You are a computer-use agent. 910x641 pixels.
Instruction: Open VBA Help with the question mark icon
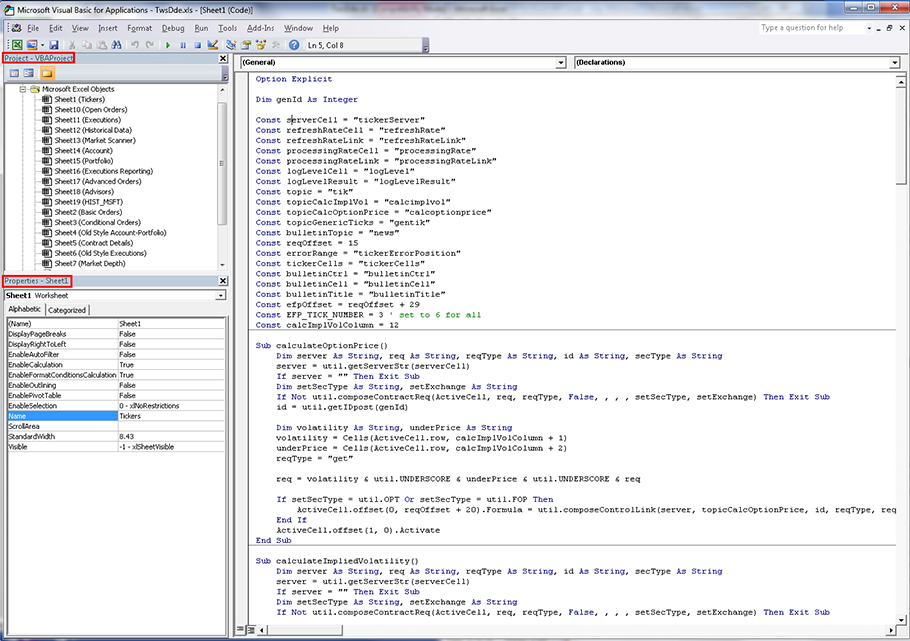coord(294,45)
